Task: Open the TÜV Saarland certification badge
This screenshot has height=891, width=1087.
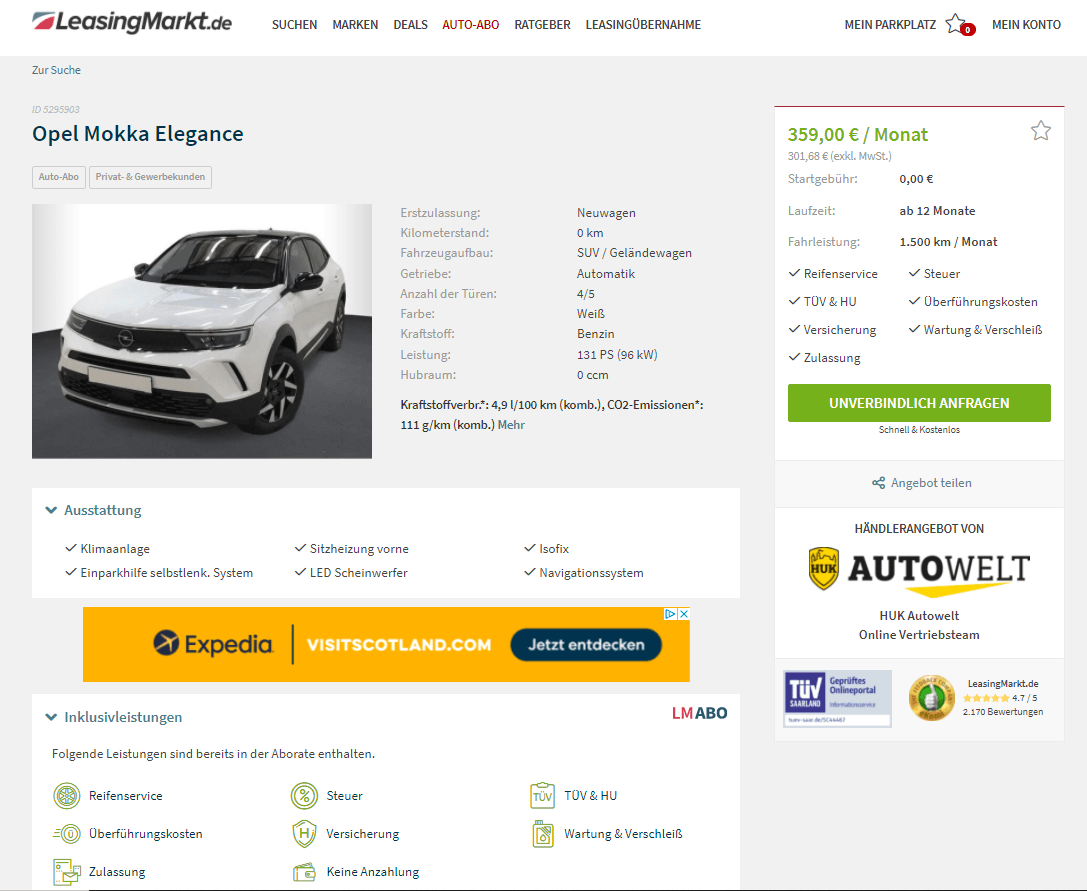Action: [x=837, y=698]
